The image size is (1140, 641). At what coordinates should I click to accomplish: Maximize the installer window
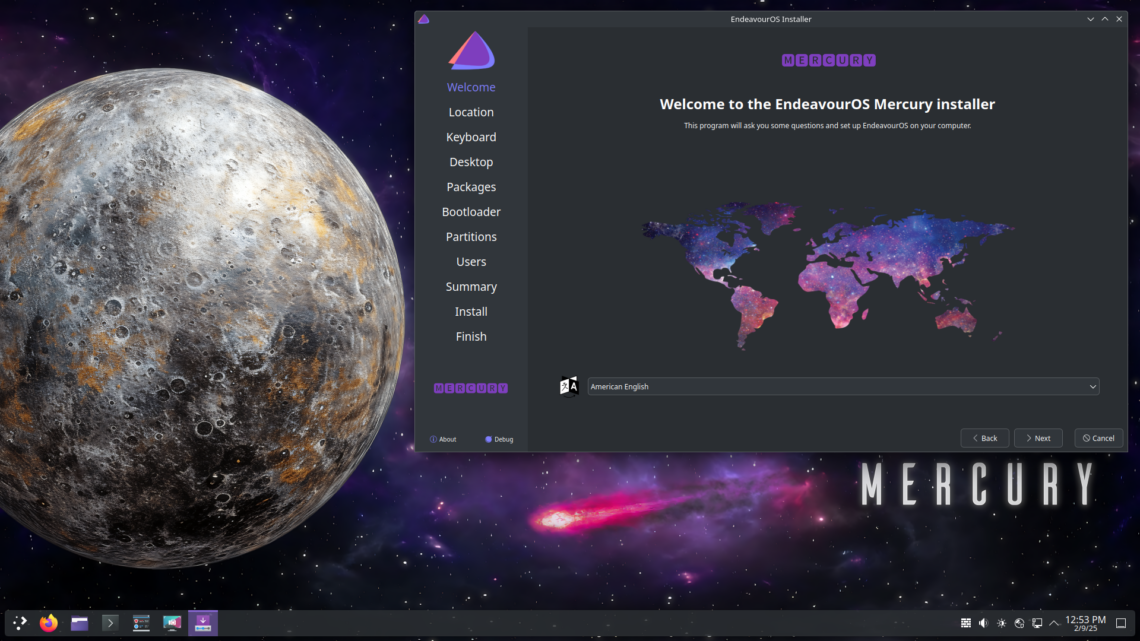1105,19
